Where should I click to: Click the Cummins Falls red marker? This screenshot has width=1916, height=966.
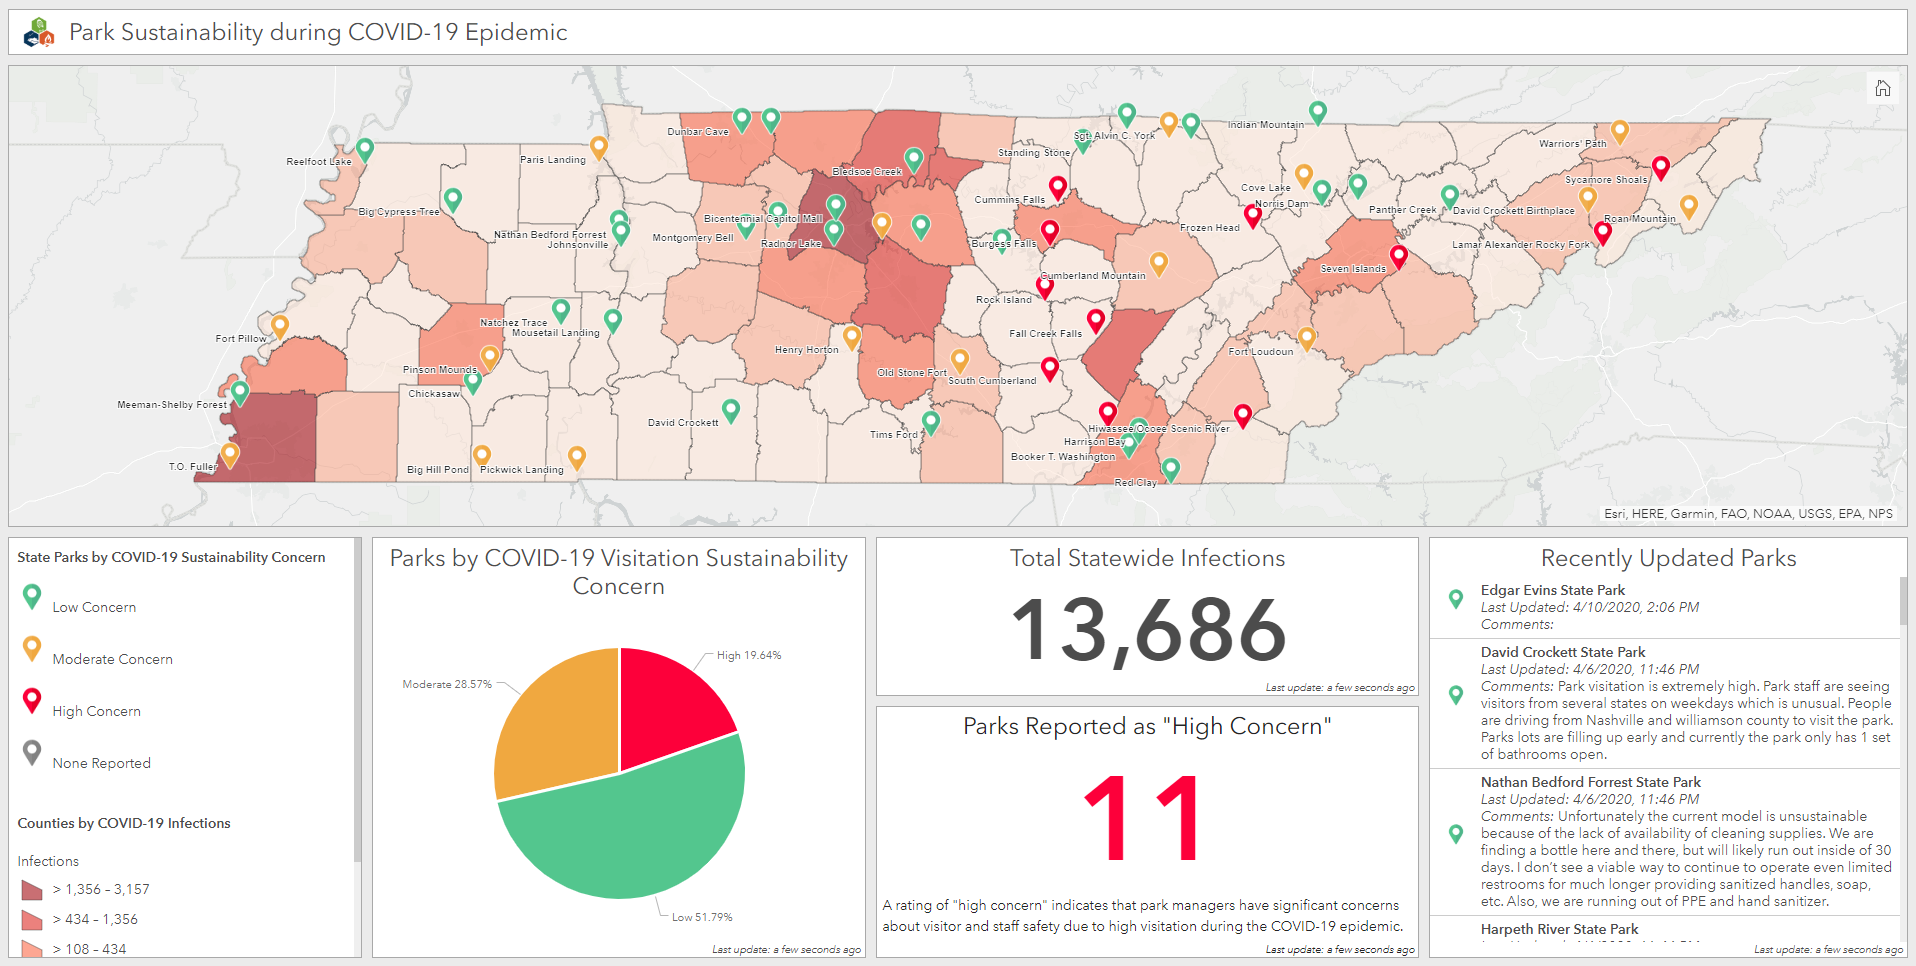(1058, 187)
